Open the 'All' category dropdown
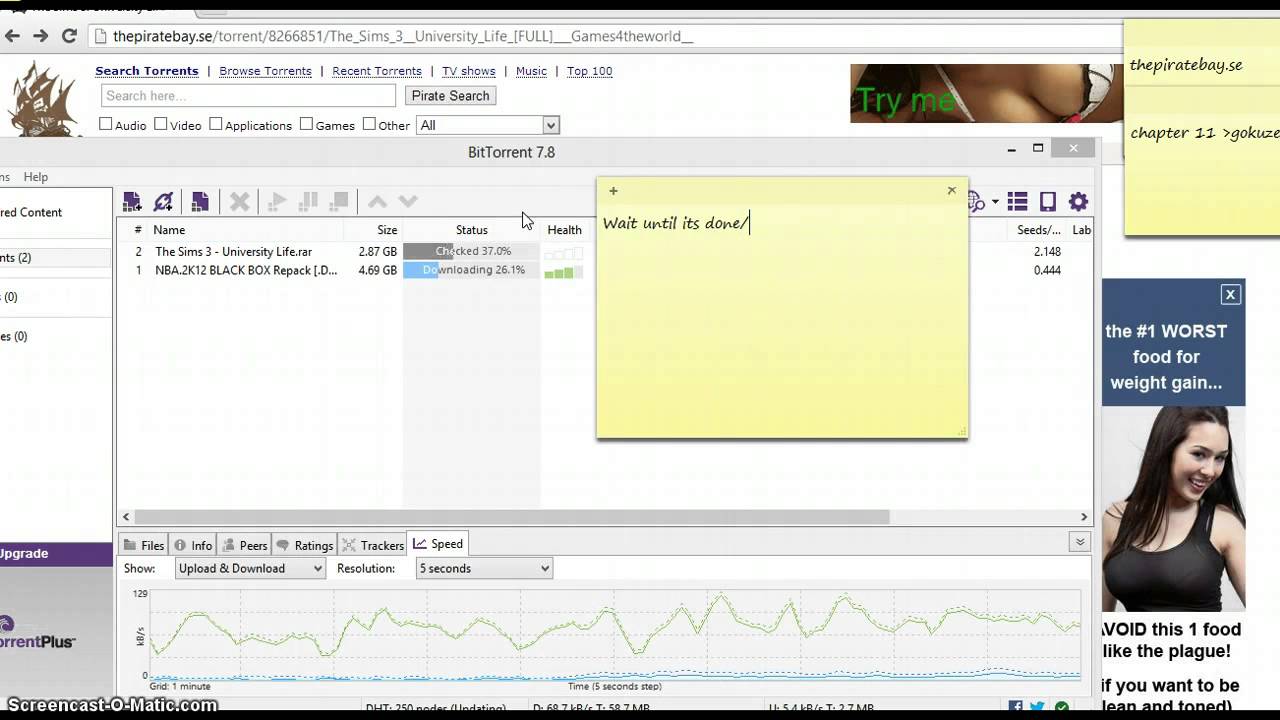1280x720 pixels. click(x=488, y=125)
